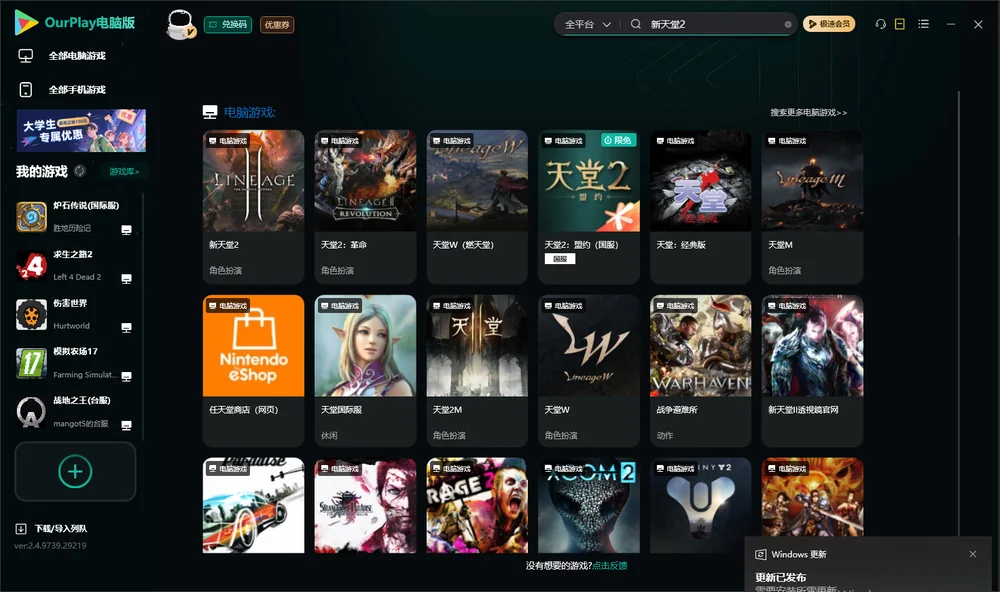1000x592 pixels.
Task: Open the Burnout Paradise racing car card
Action: click(x=253, y=505)
